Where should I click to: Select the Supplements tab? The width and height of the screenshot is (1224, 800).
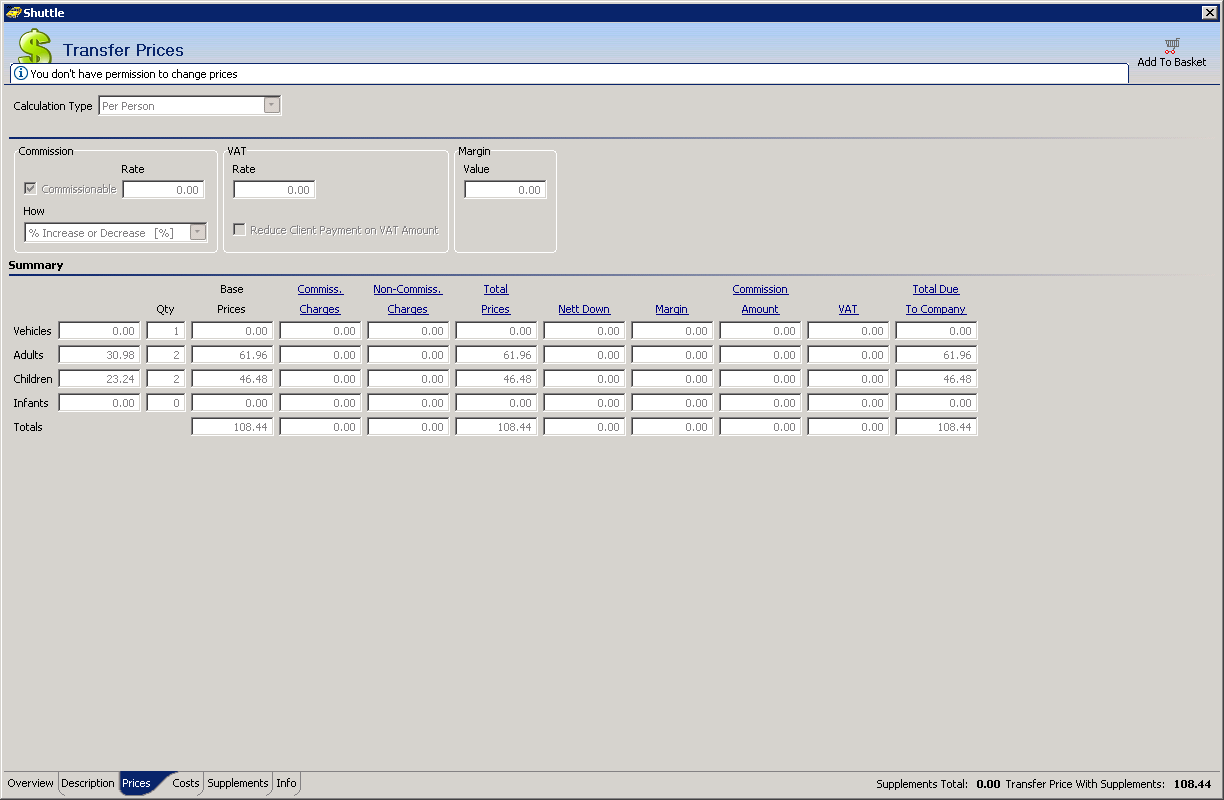[238, 783]
